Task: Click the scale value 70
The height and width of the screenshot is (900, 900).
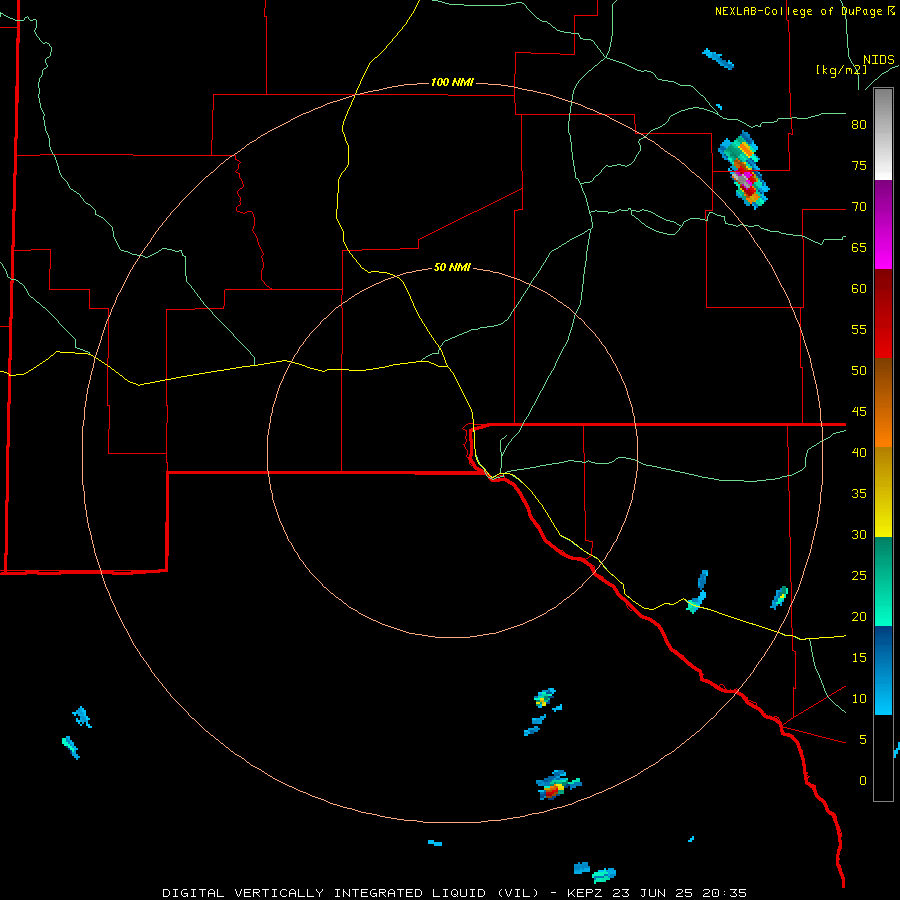Action: click(859, 207)
